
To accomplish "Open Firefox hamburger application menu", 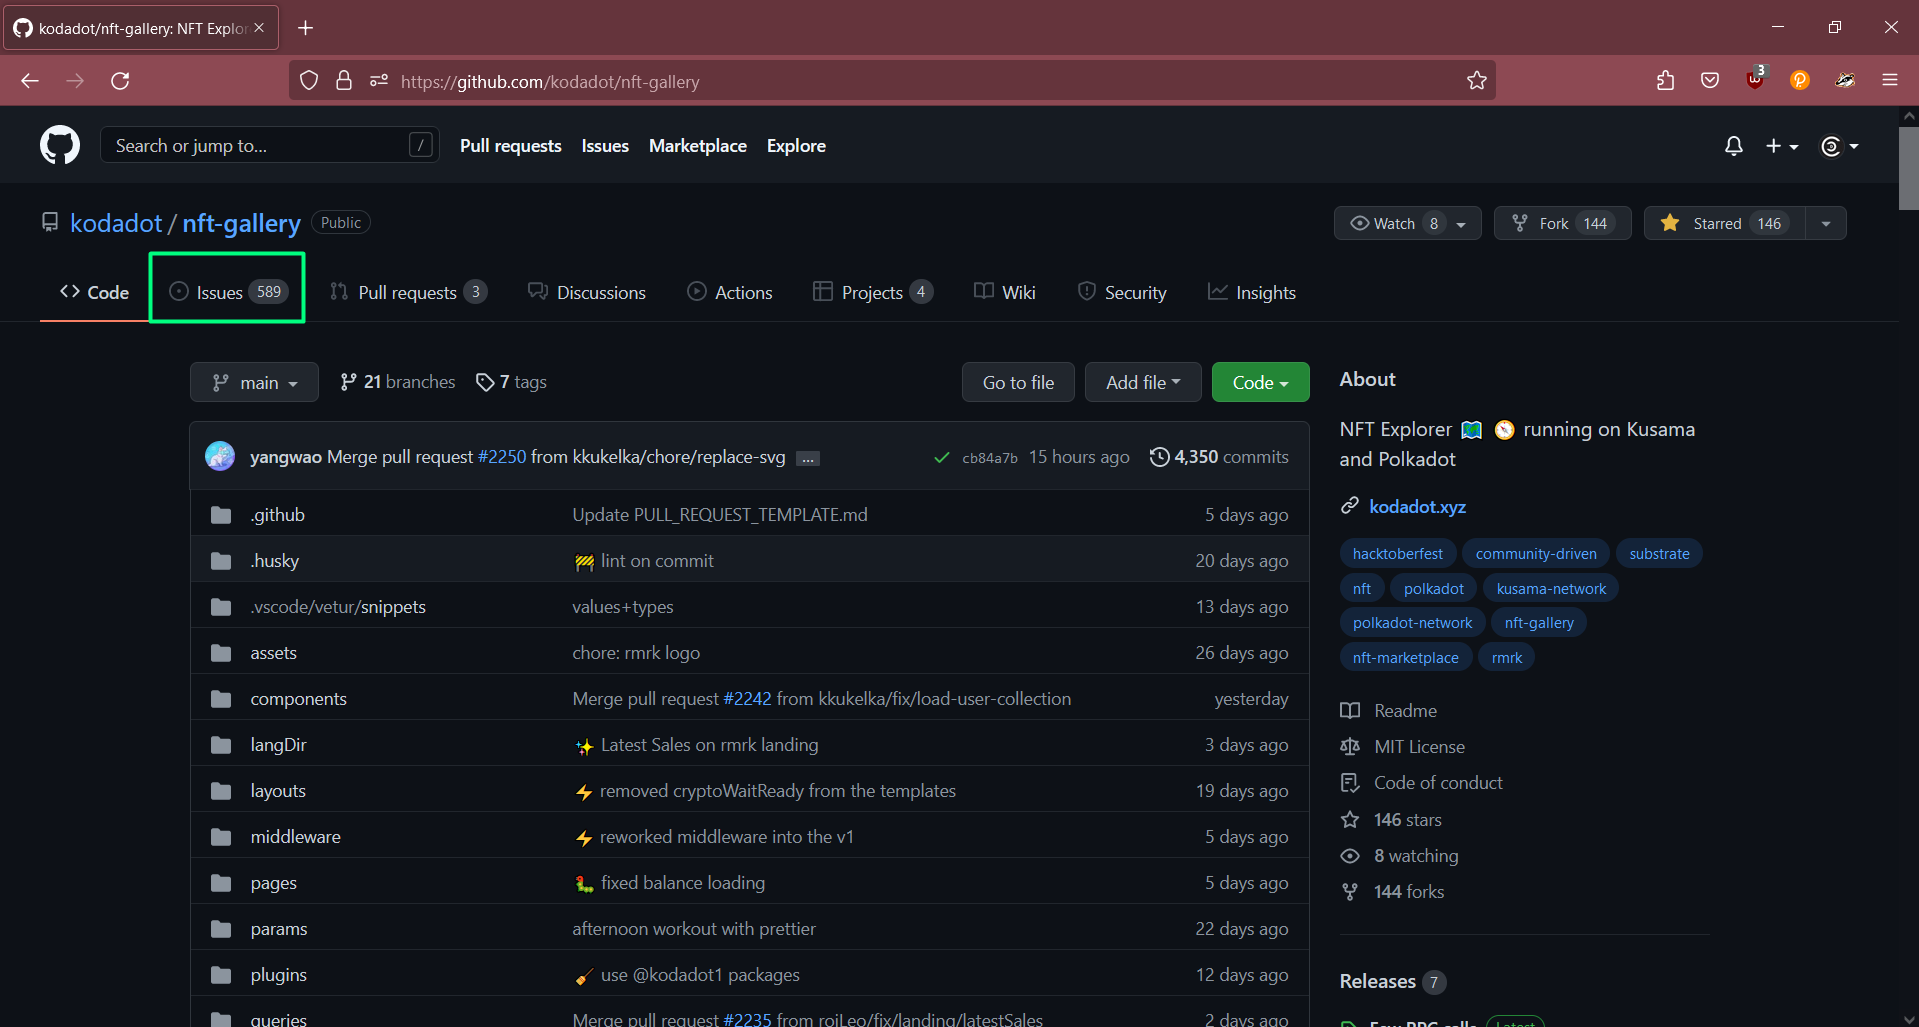I will 1889,81.
